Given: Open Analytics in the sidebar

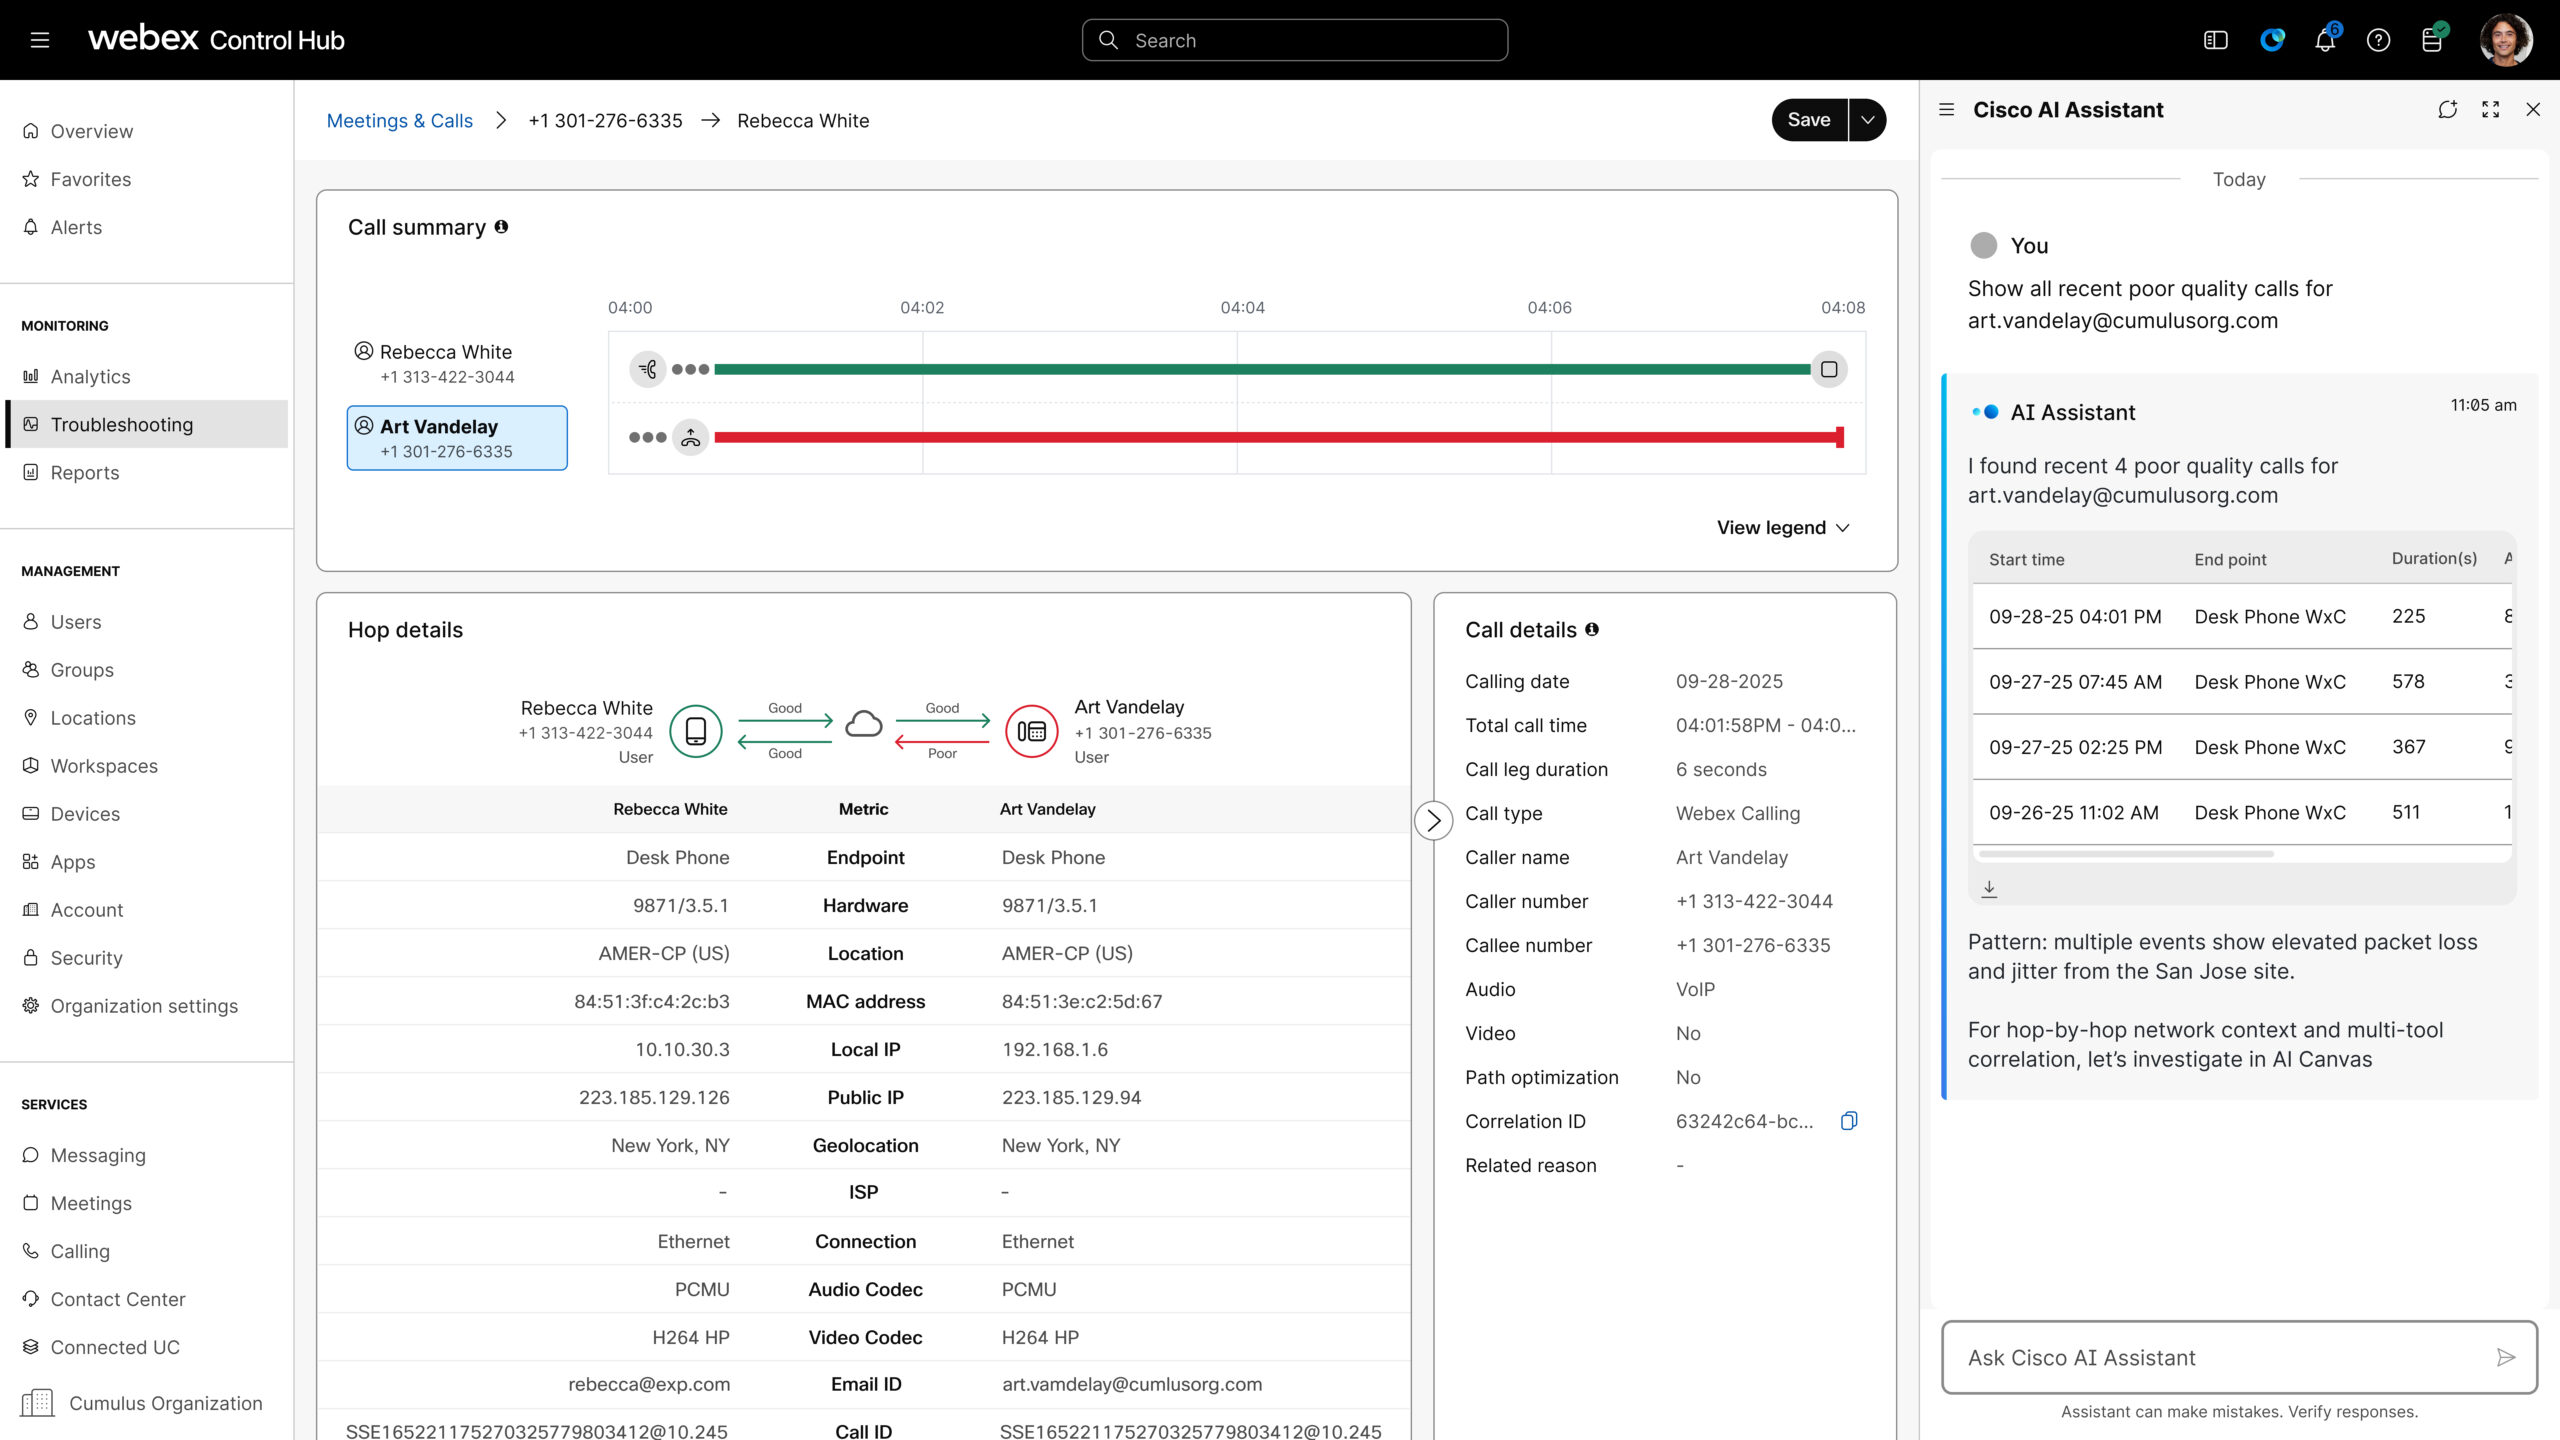Looking at the screenshot, I should [90, 376].
